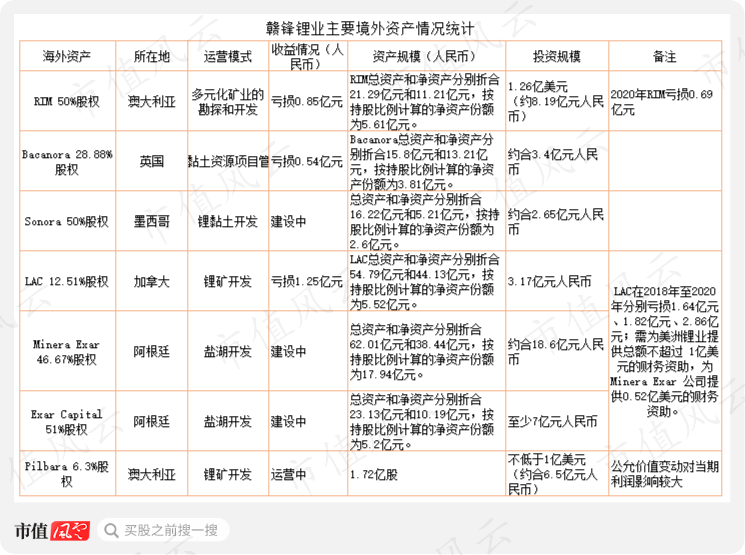The height and width of the screenshot is (555, 745).
Task: Click the 3.17亿元人民币 cell
Action: click(557, 281)
